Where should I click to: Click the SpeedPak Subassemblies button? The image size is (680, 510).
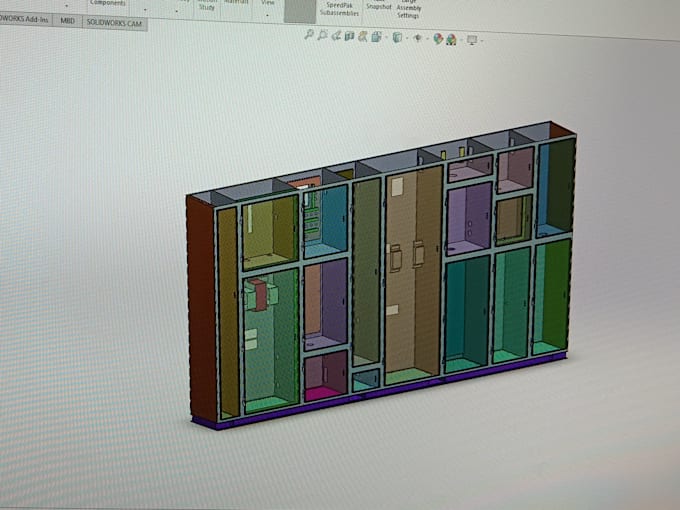[x=339, y=9]
